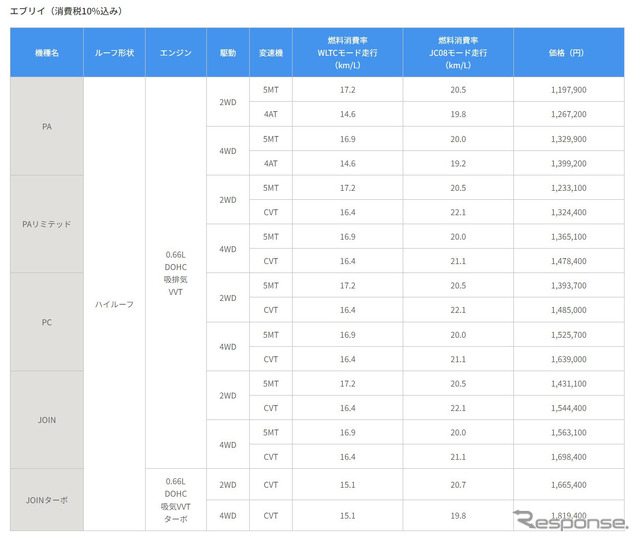
Task: Select JC08 value 21.1 in the 1,698,400 row
Action: coord(458,457)
